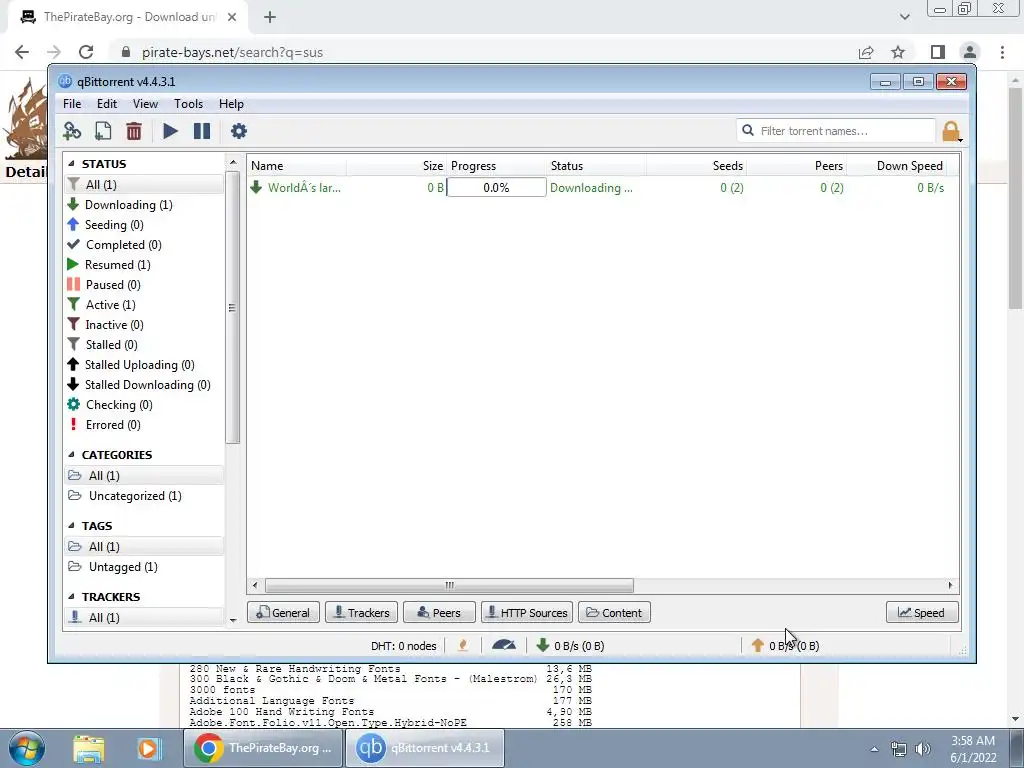The width and height of the screenshot is (1024, 768).
Task: Open File Explorer from the taskbar
Action: [89, 748]
